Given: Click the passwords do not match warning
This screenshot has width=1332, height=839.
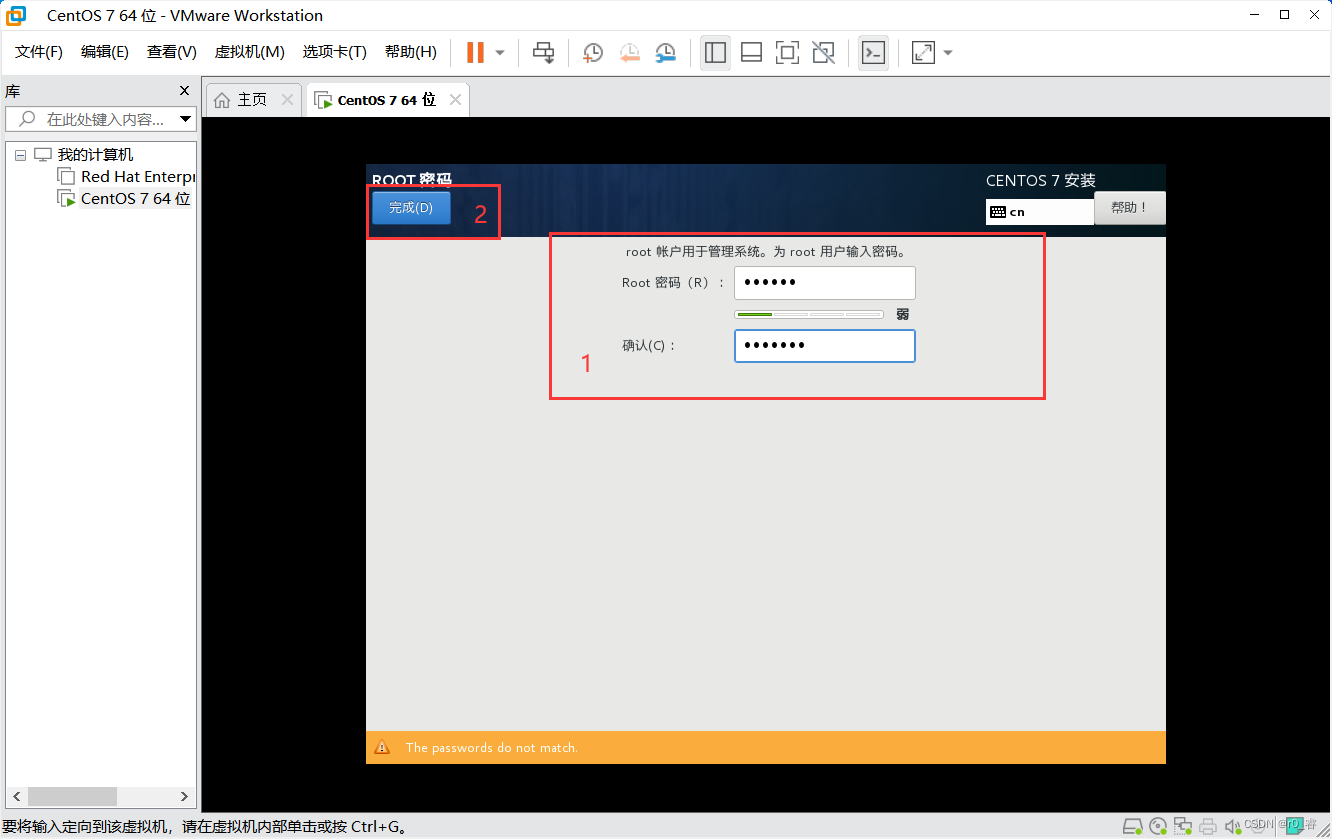Looking at the screenshot, I should [x=492, y=748].
